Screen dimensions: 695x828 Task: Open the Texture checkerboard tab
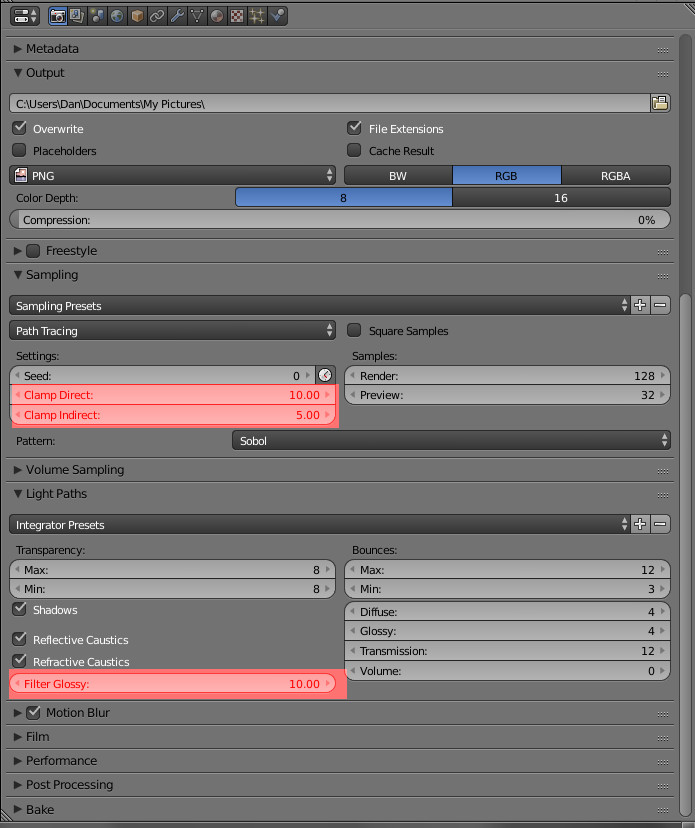click(x=237, y=16)
